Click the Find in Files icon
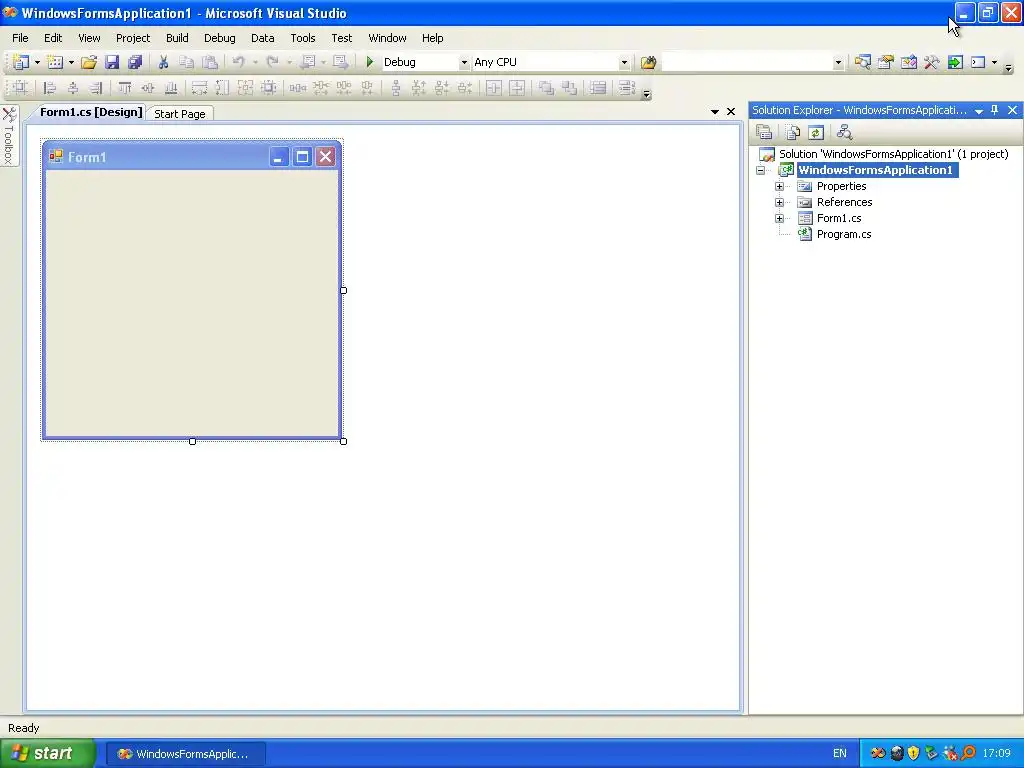1024x768 pixels. 648,62
